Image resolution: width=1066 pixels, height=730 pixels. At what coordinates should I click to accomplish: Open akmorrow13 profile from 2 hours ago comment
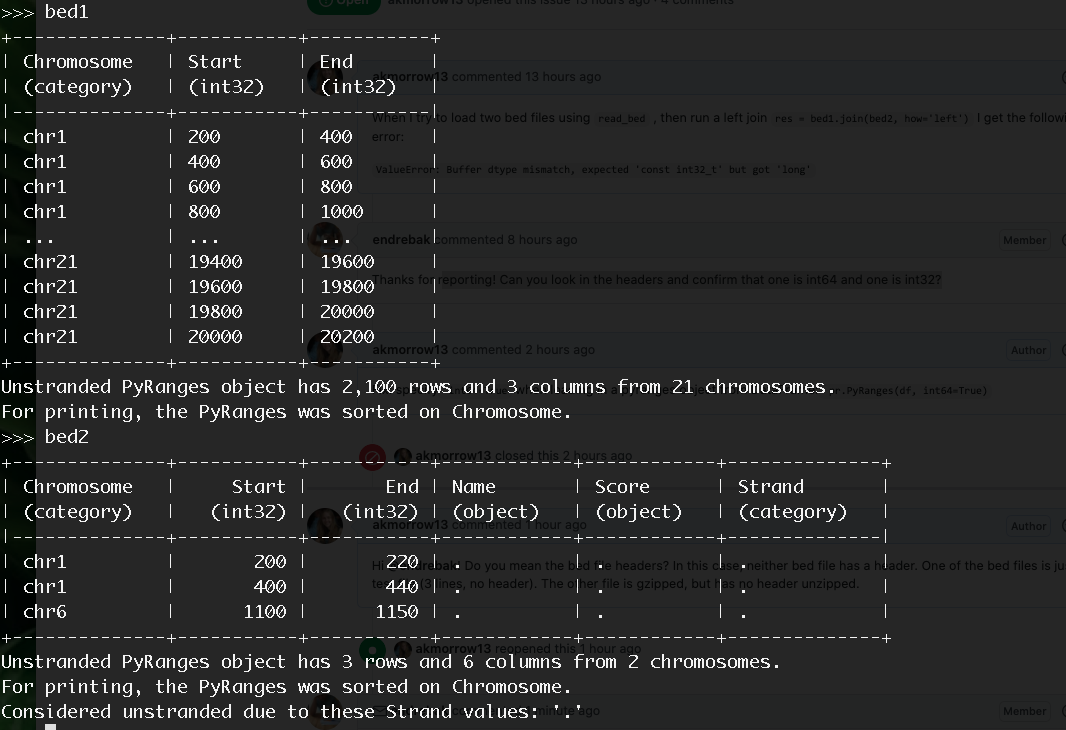coord(410,350)
